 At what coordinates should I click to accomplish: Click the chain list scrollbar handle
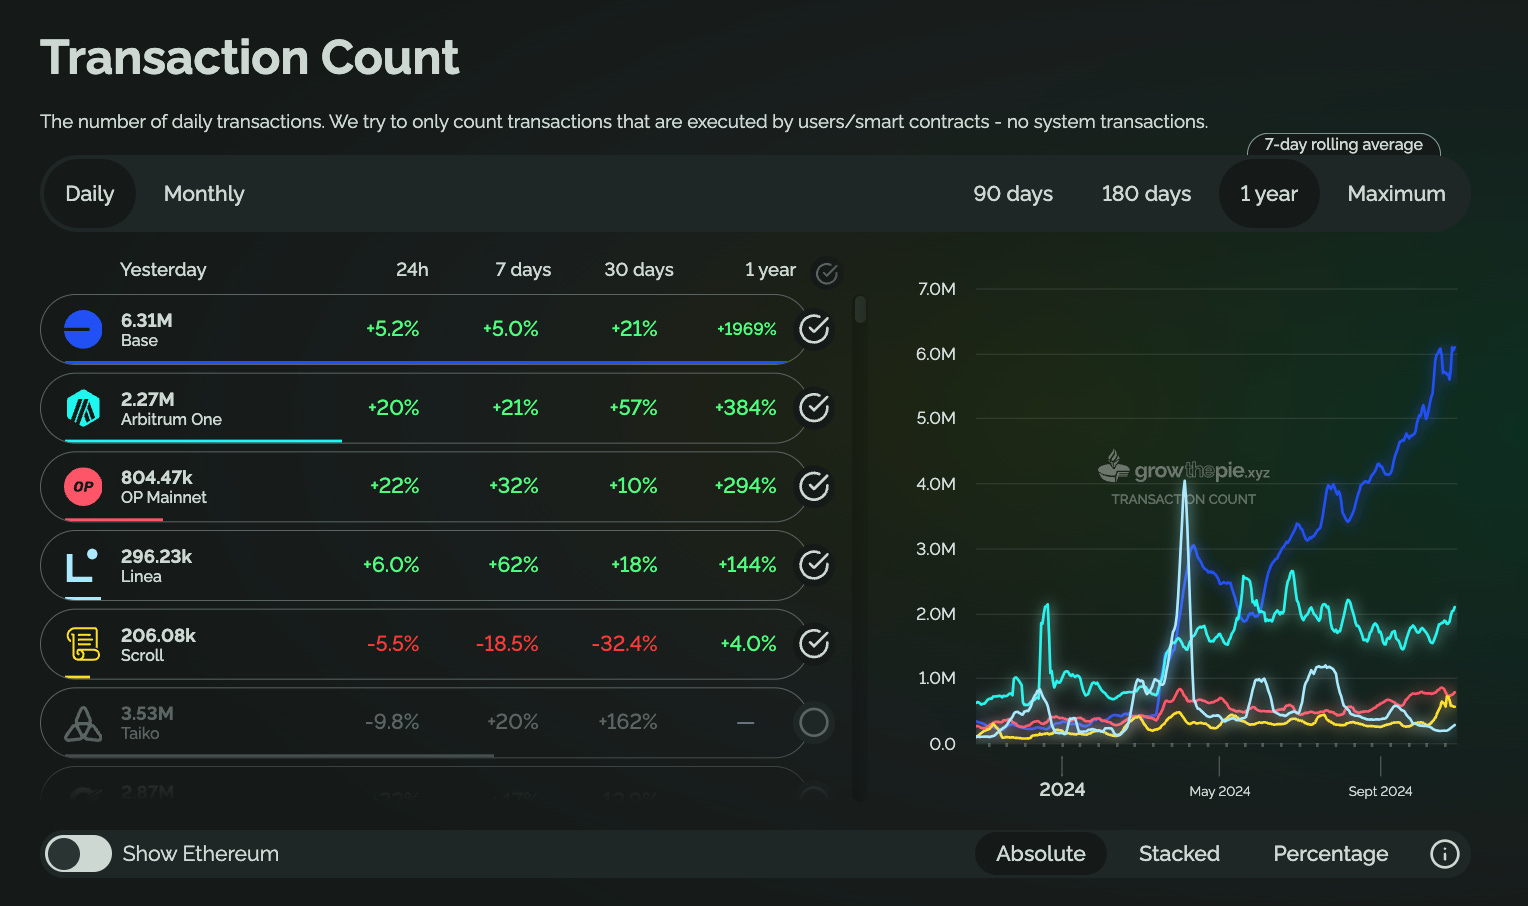click(860, 309)
